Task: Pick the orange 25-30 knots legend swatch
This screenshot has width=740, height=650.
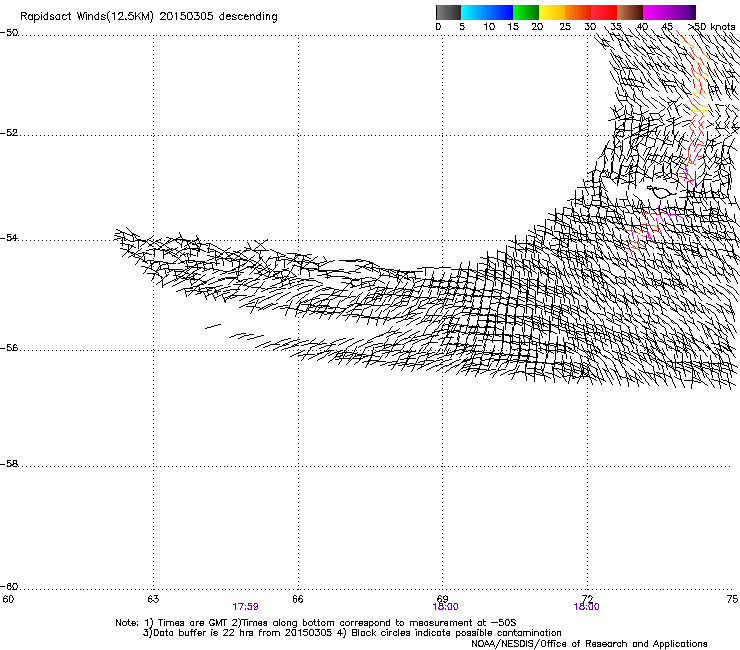Action: tap(578, 12)
